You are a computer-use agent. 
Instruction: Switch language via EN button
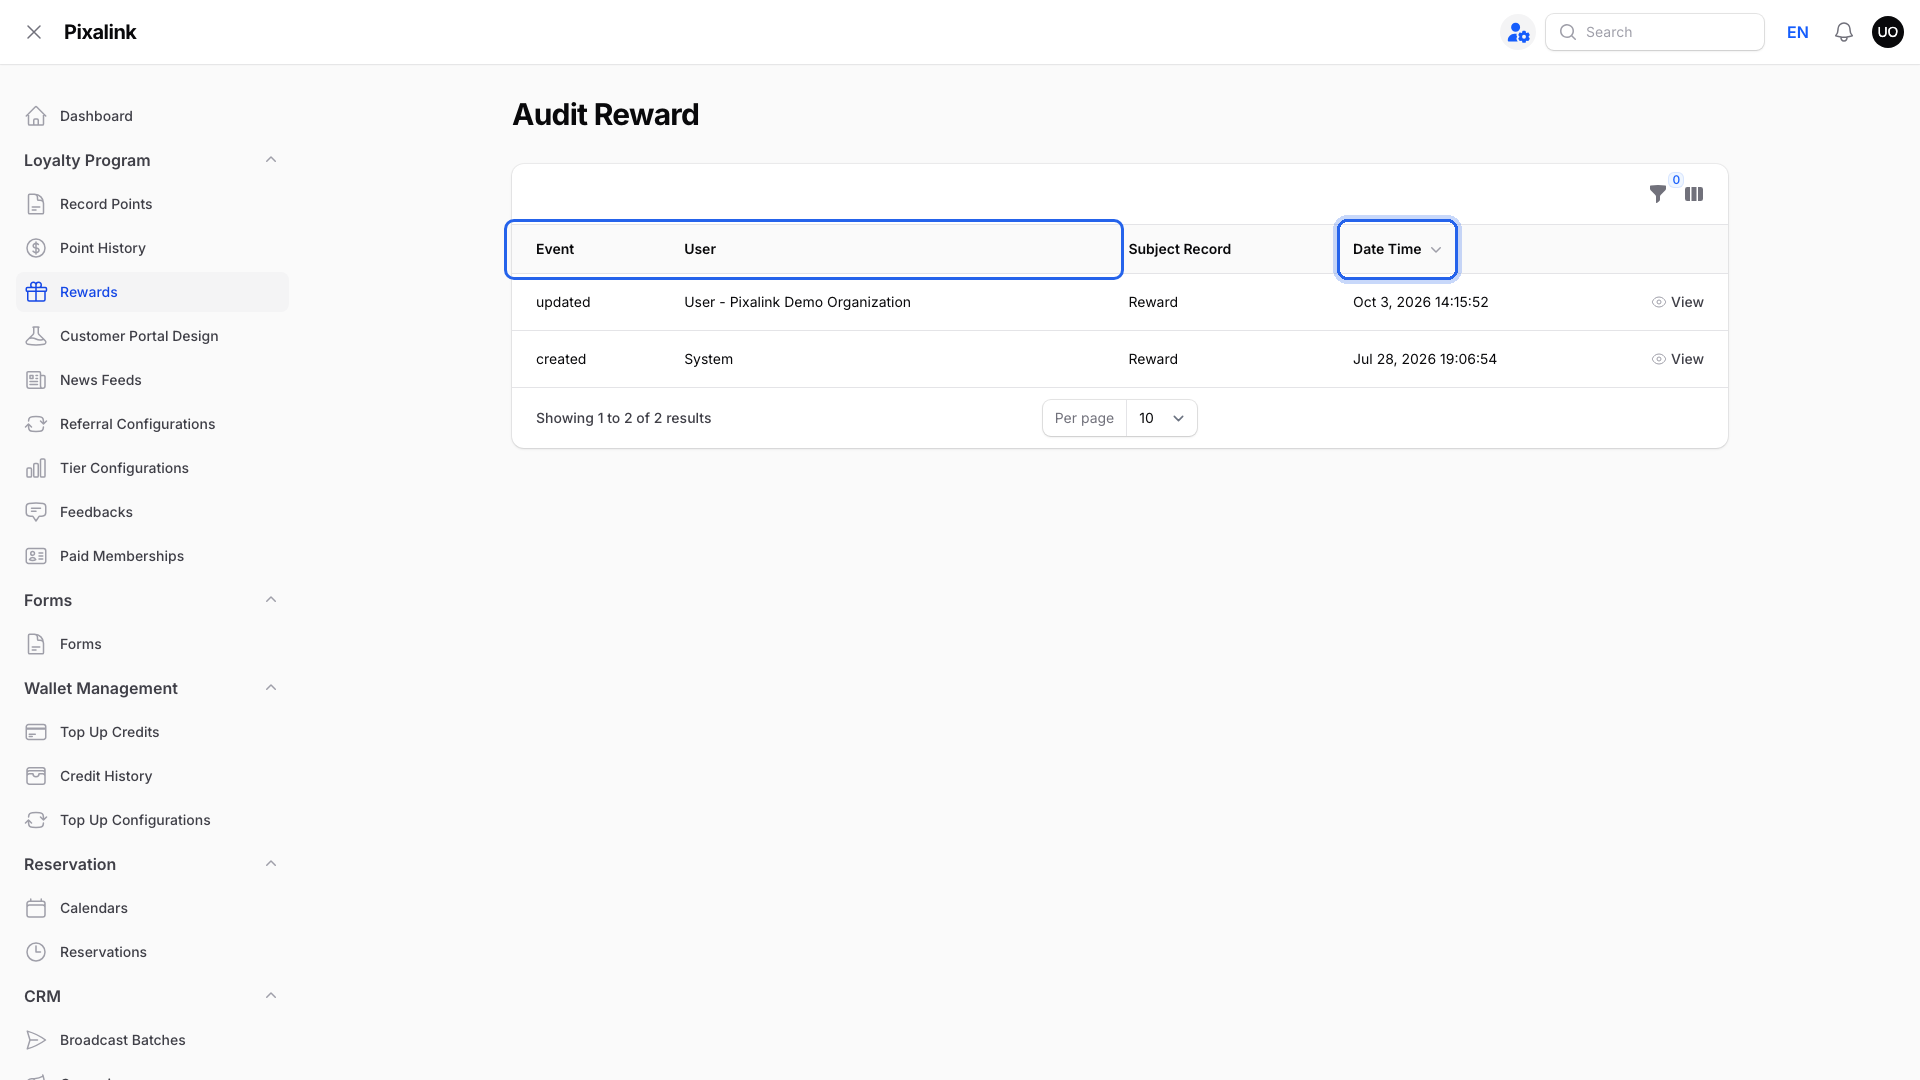tap(1797, 32)
